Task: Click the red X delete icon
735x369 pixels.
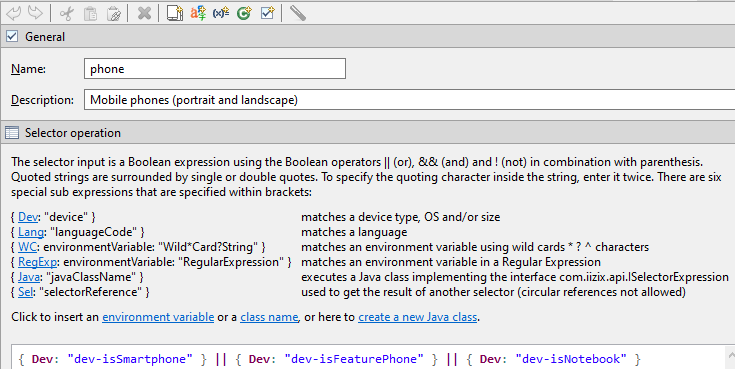Action: pos(144,14)
